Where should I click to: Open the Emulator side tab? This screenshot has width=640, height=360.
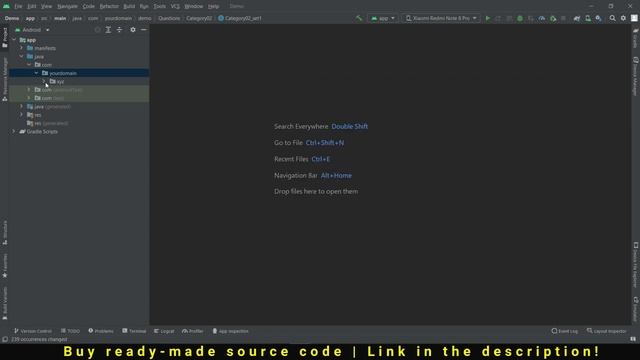(635, 309)
